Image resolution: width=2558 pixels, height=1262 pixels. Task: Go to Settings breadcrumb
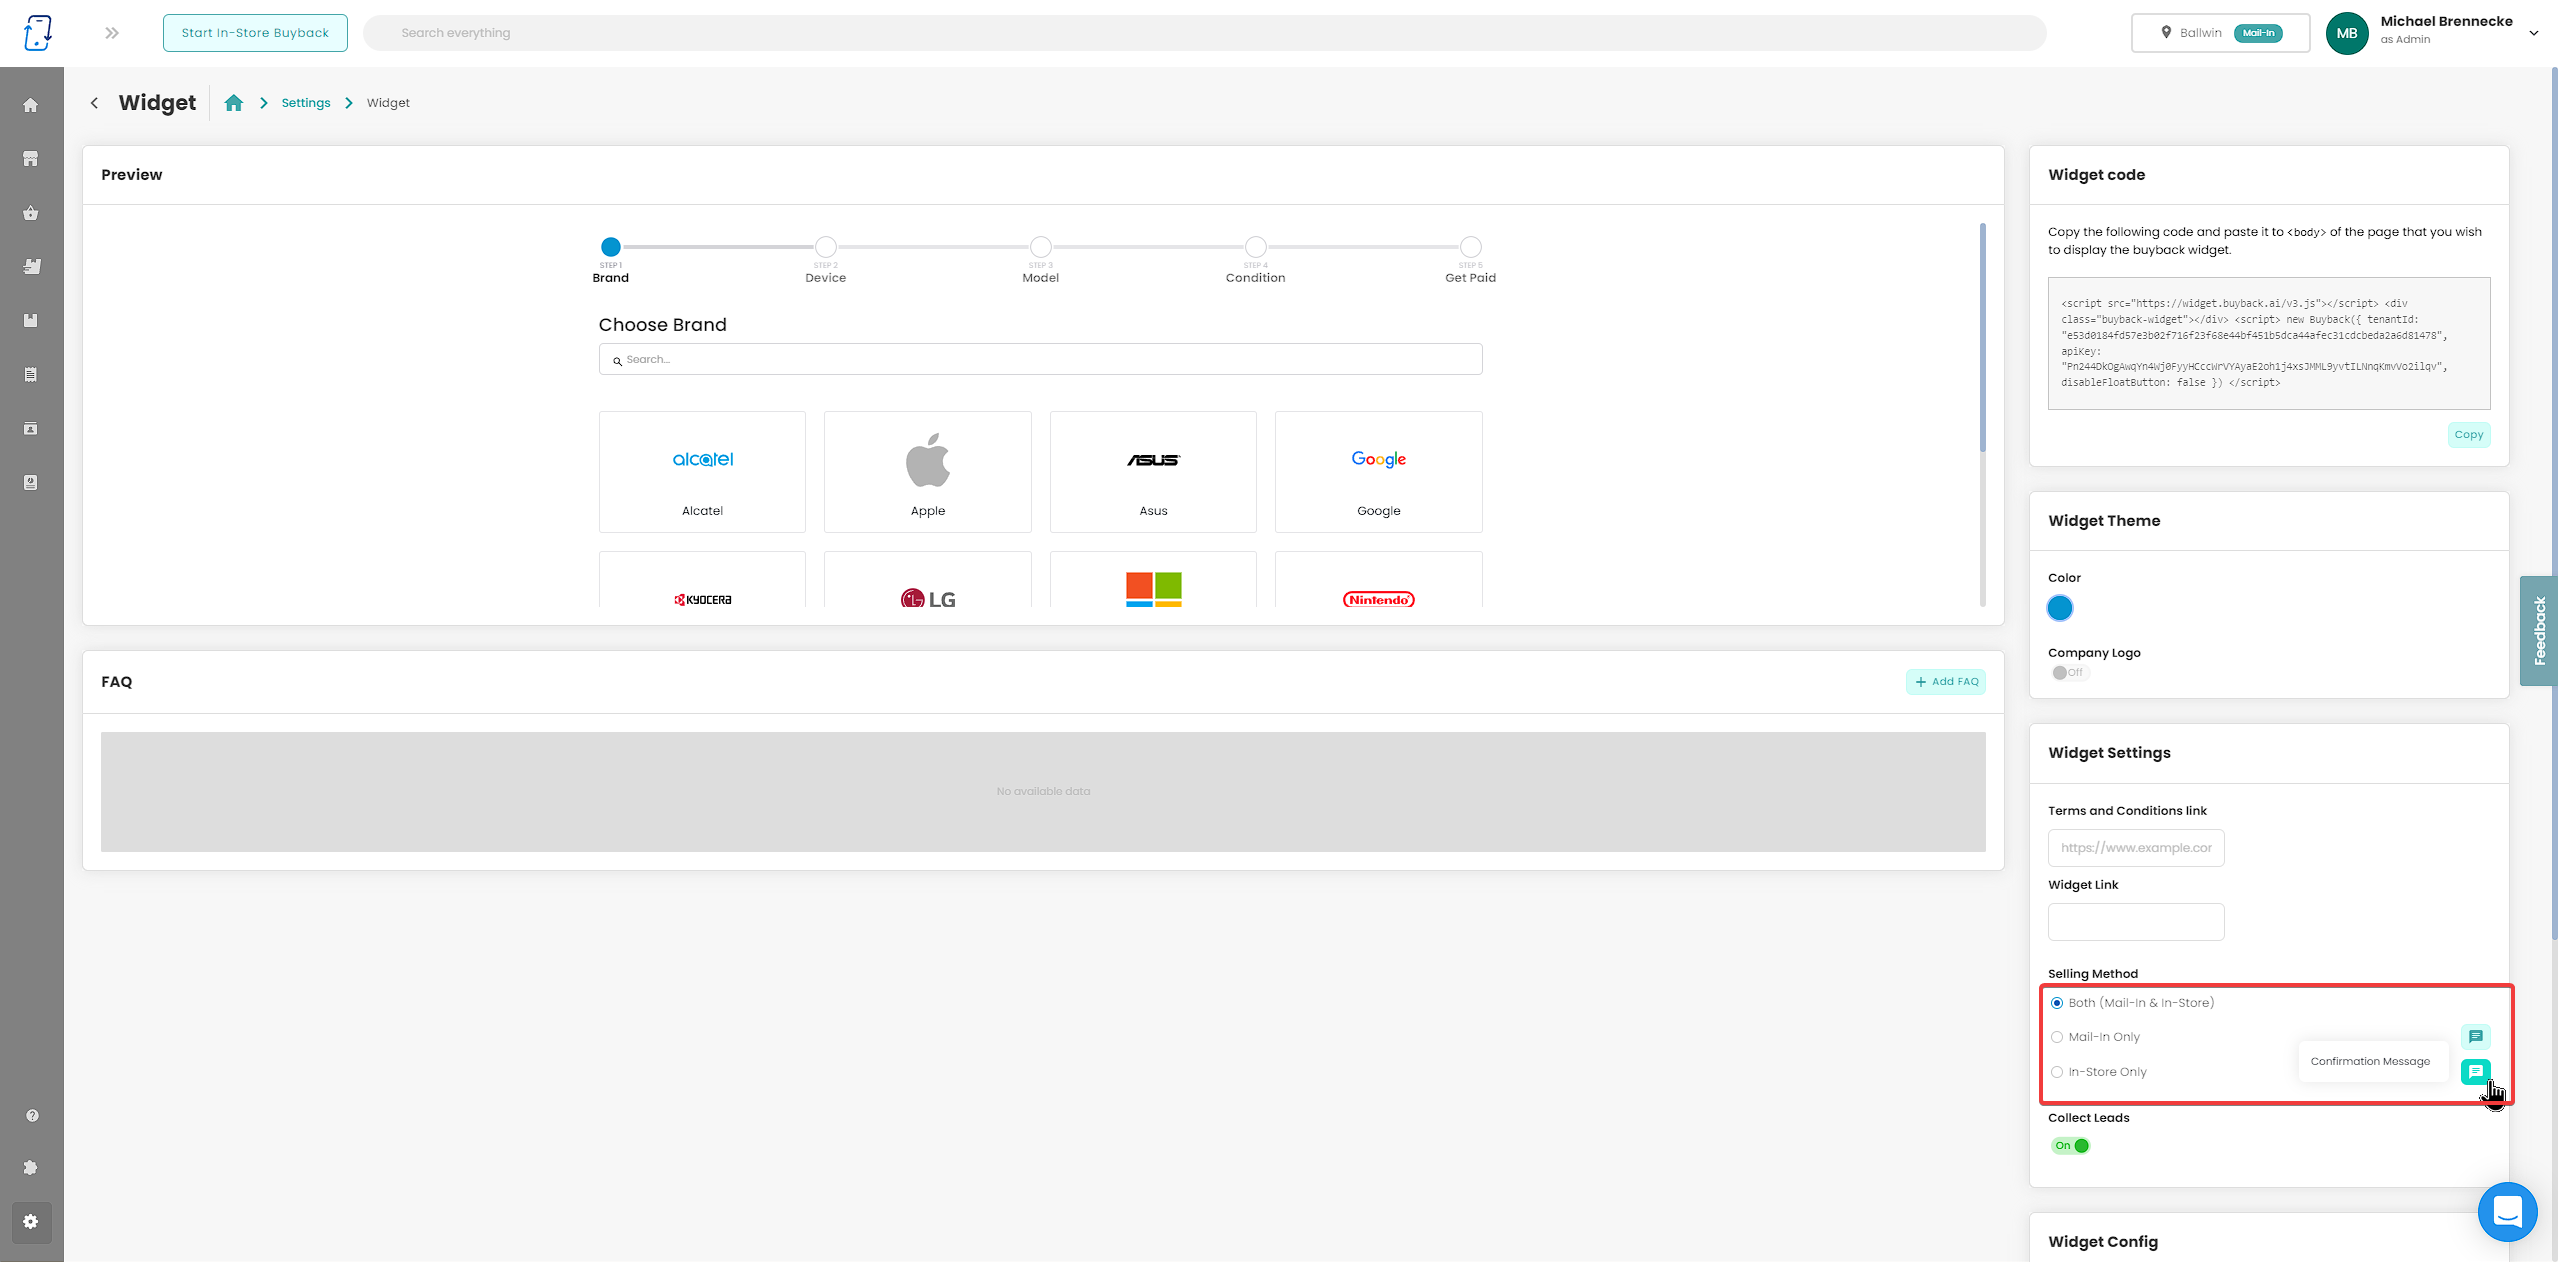tap(305, 103)
